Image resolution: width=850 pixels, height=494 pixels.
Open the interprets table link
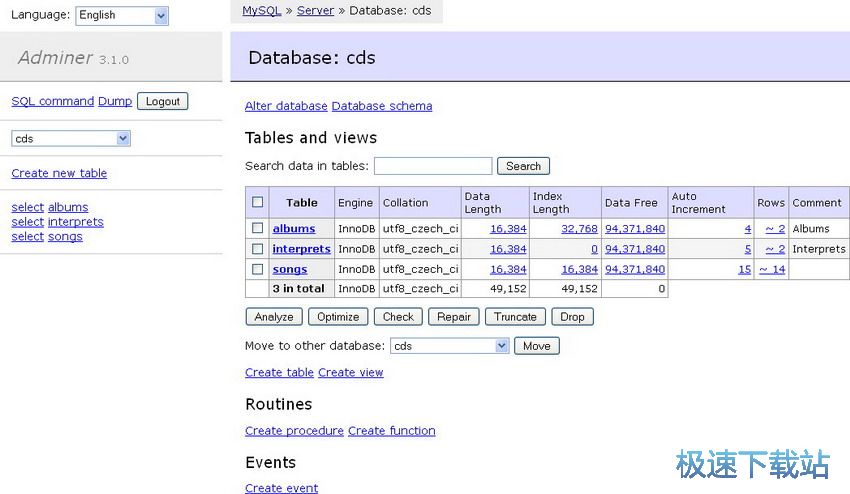click(301, 249)
